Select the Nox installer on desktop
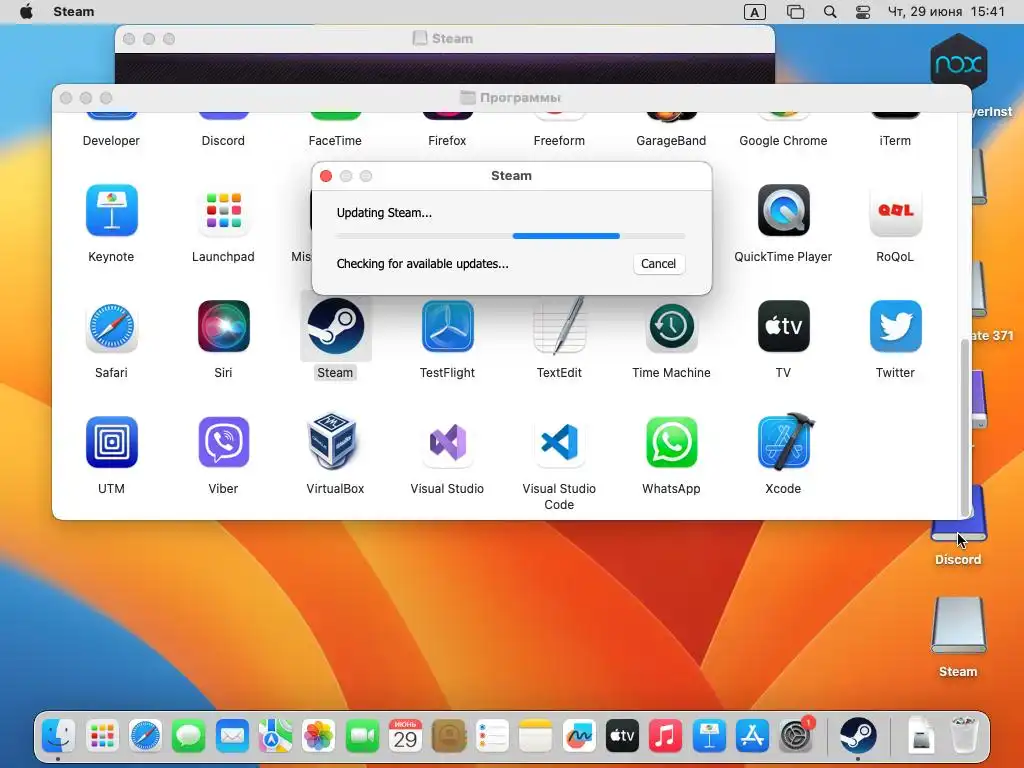 tap(958, 62)
